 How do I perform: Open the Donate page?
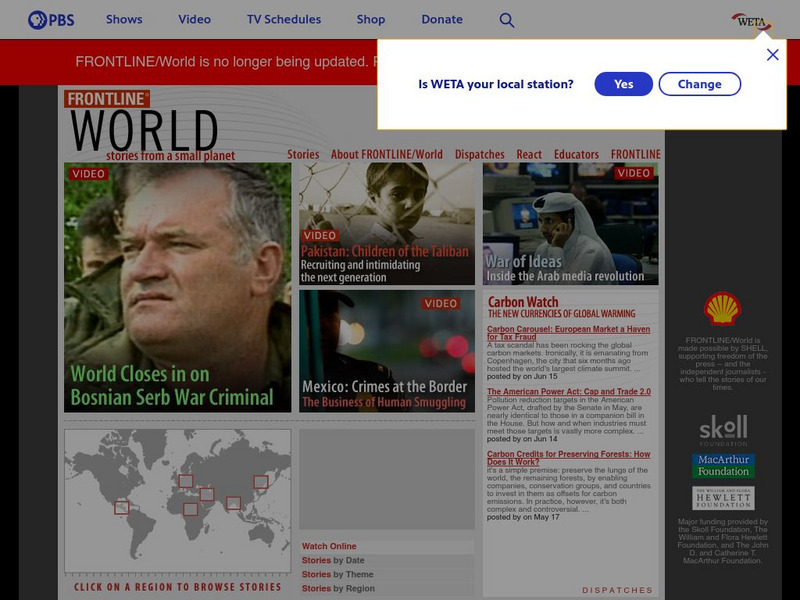tap(441, 18)
